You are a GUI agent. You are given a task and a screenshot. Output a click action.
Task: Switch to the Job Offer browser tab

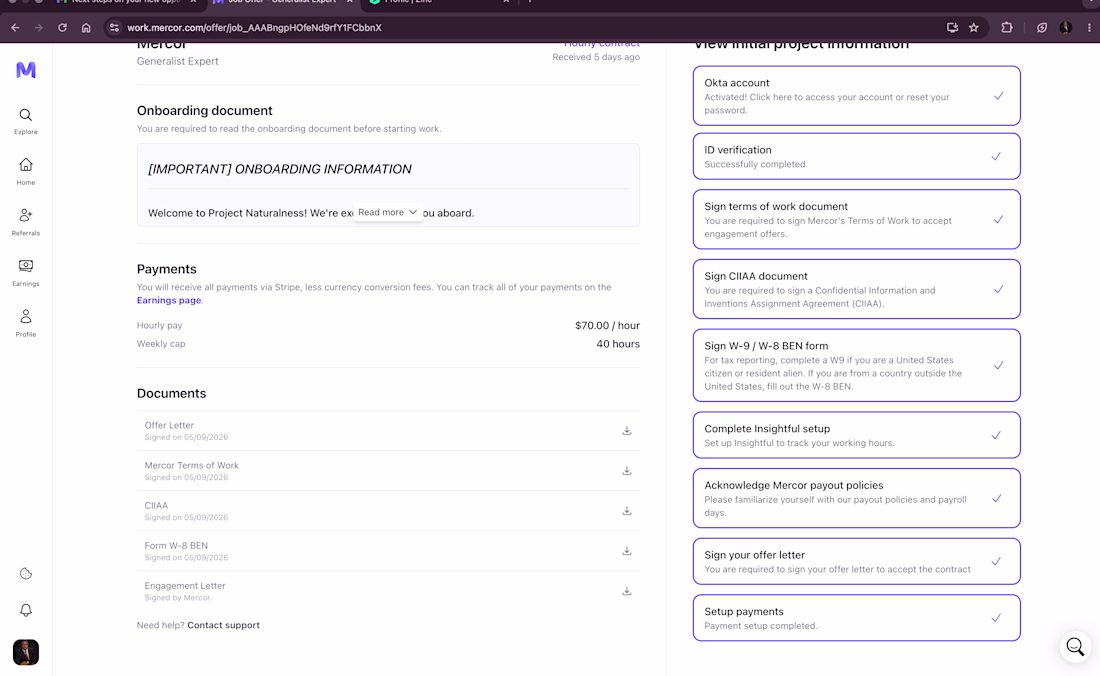(x=283, y=2)
